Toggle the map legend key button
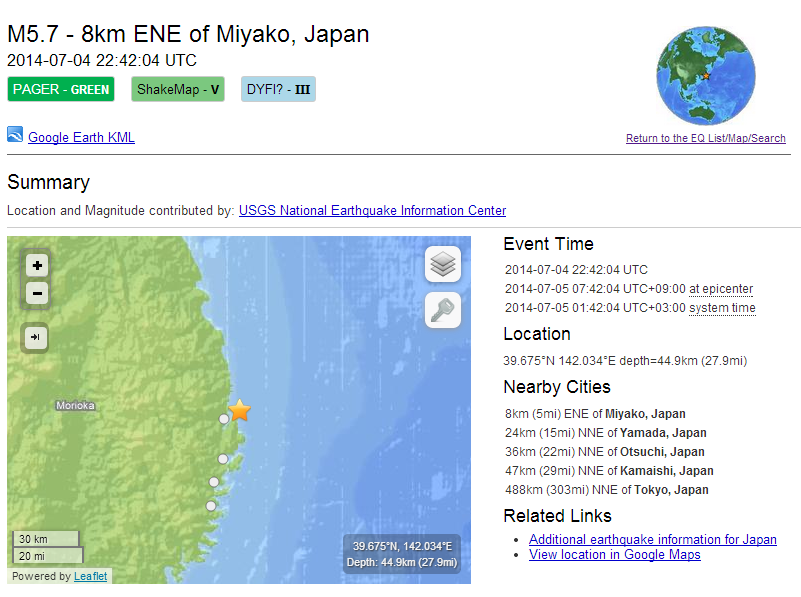The width and height of the screenshot is (801, 597). tap(443, 311)
